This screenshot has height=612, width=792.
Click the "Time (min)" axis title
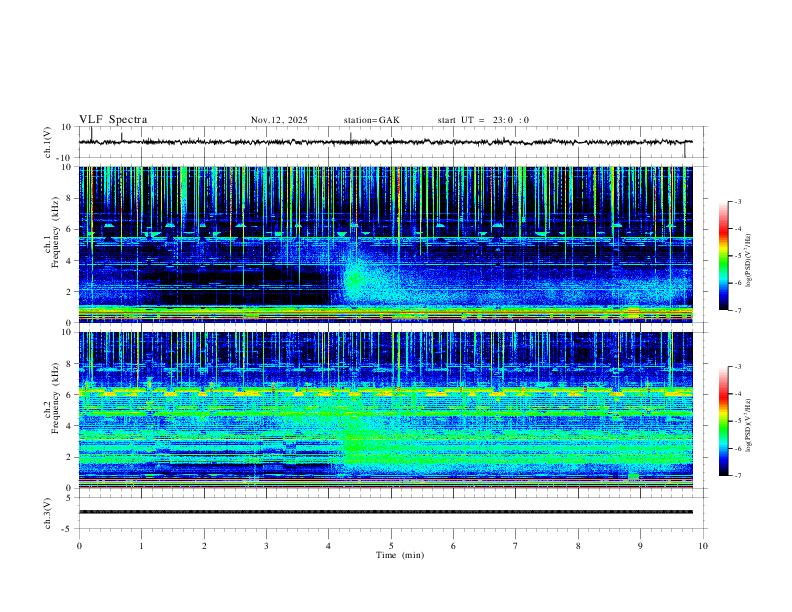point(400,555)
